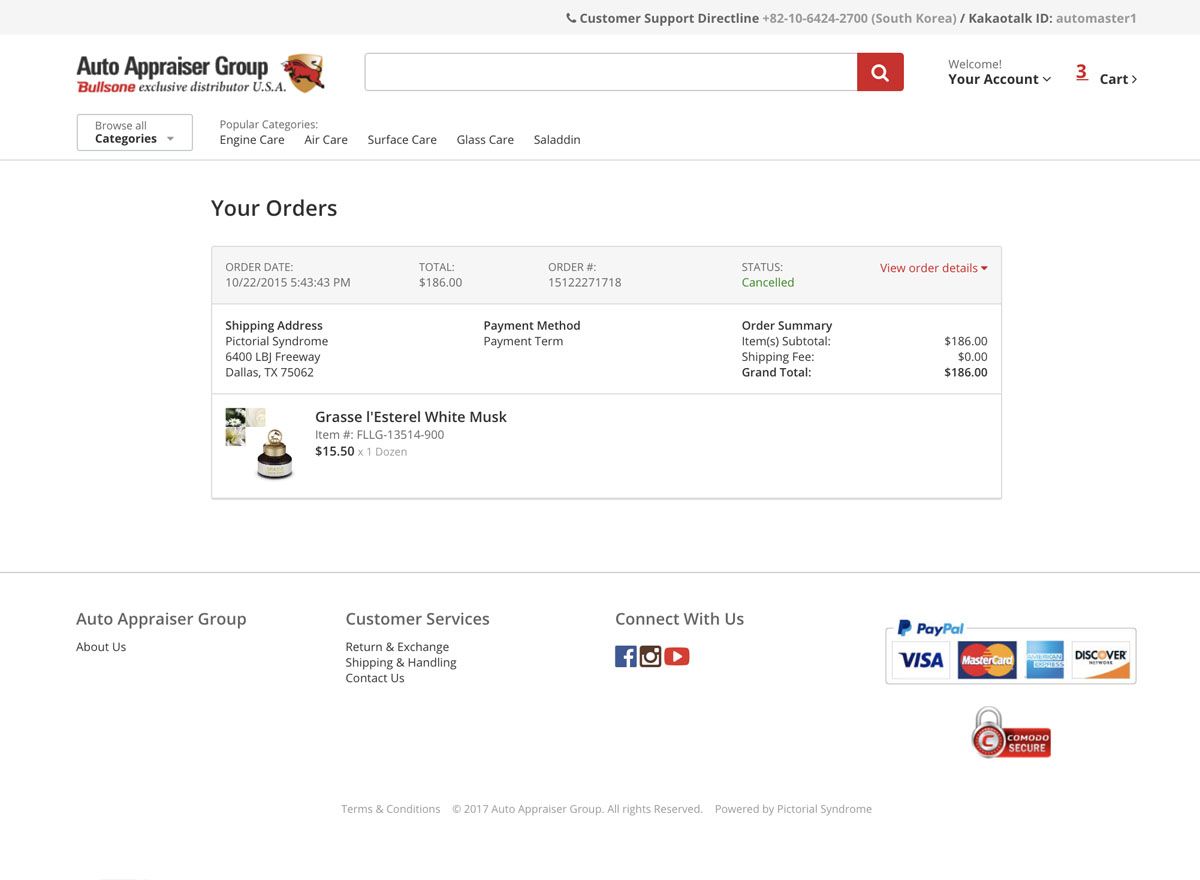This screenshot has height=880, width=1200.
Task: Open Grasse l'Esterel White Musk product title
Action: tap(411, 417)
